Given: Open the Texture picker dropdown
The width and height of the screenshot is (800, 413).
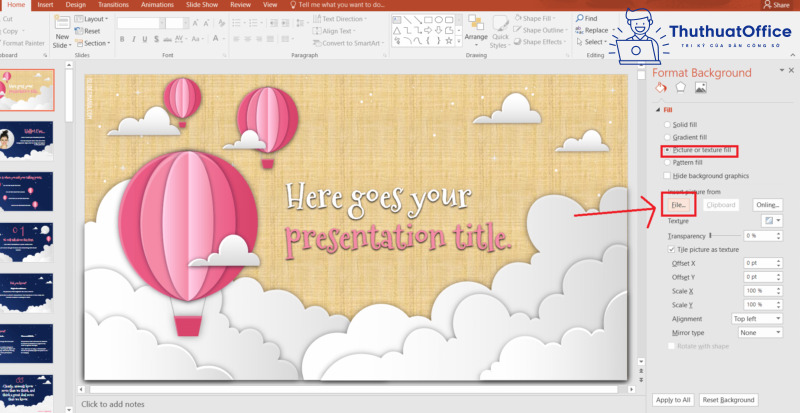Looking at the screenshot, I should tap(773, 220).
